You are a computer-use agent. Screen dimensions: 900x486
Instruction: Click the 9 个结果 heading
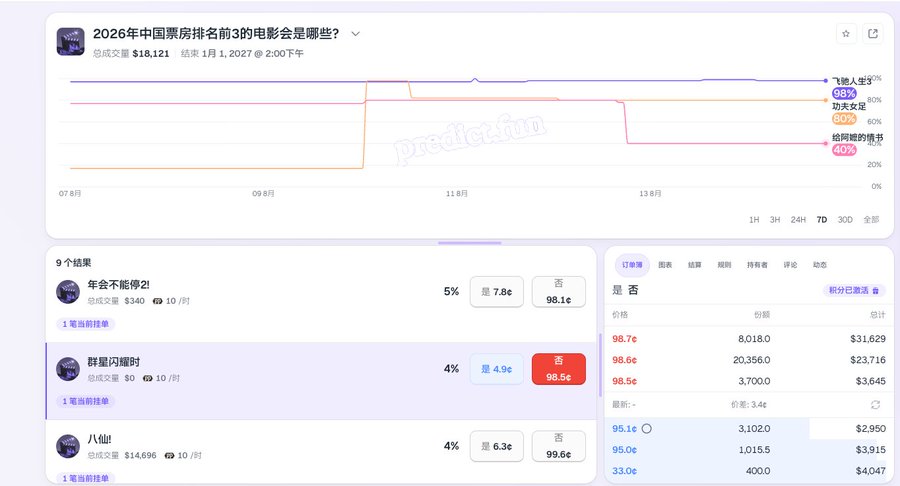[x=73, y=263]
